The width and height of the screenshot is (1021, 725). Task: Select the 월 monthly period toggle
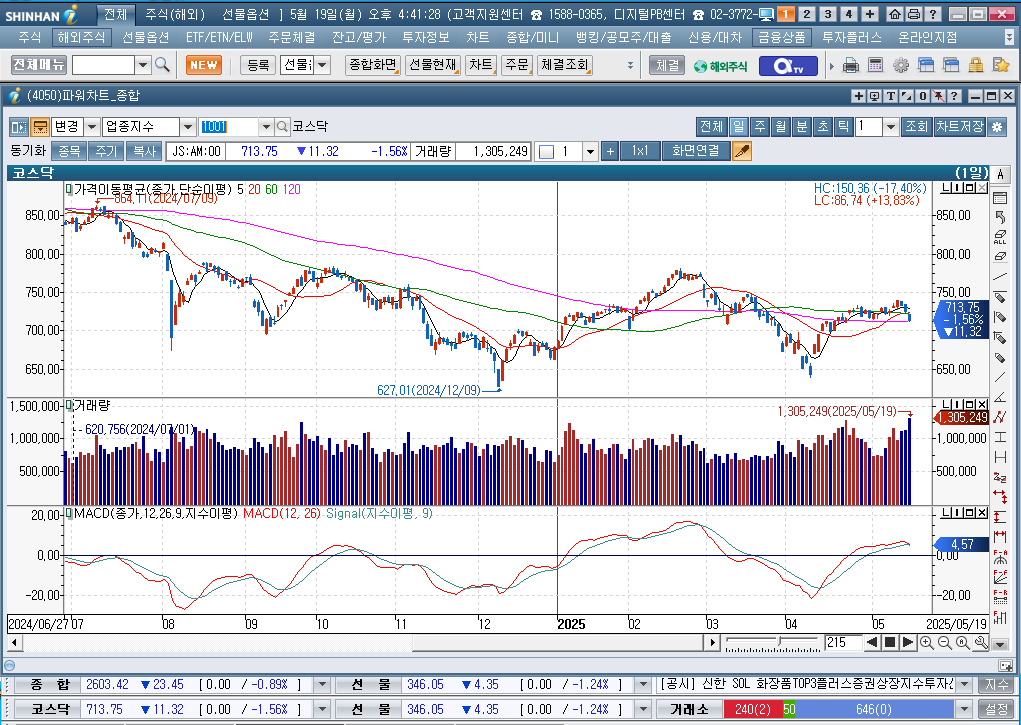tap(780, 126)
